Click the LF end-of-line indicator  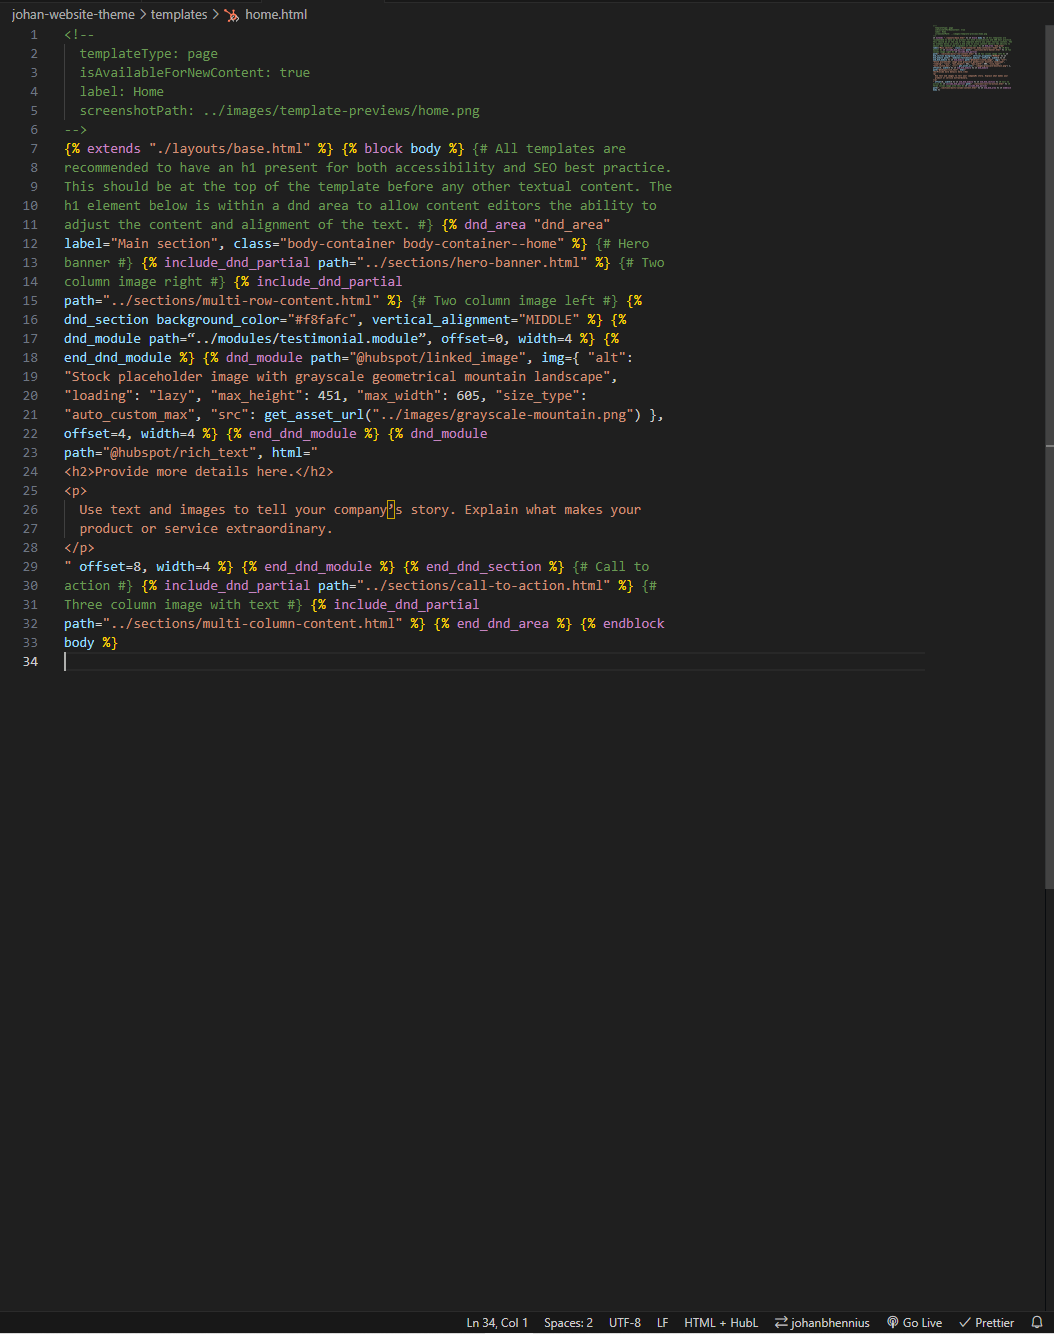tap(662, 1322)
